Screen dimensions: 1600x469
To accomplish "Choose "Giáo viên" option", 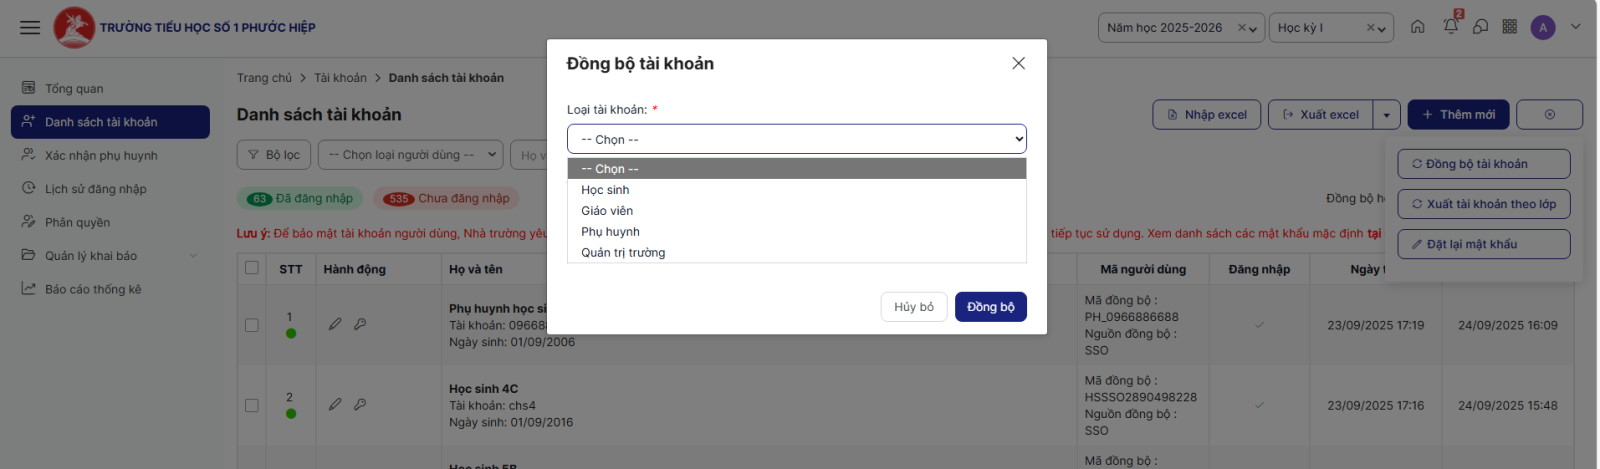I will (607, 211).
